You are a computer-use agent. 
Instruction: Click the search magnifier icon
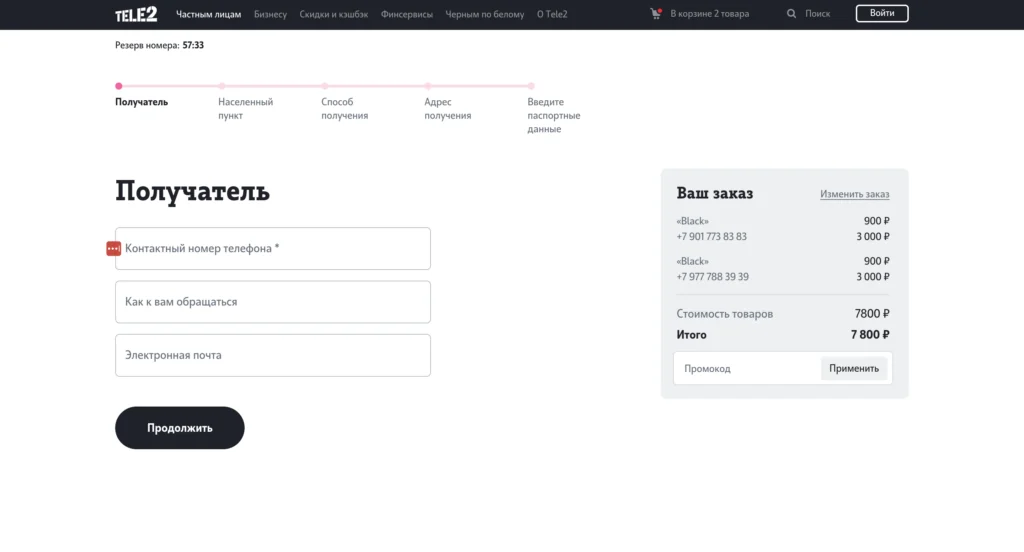792,14
